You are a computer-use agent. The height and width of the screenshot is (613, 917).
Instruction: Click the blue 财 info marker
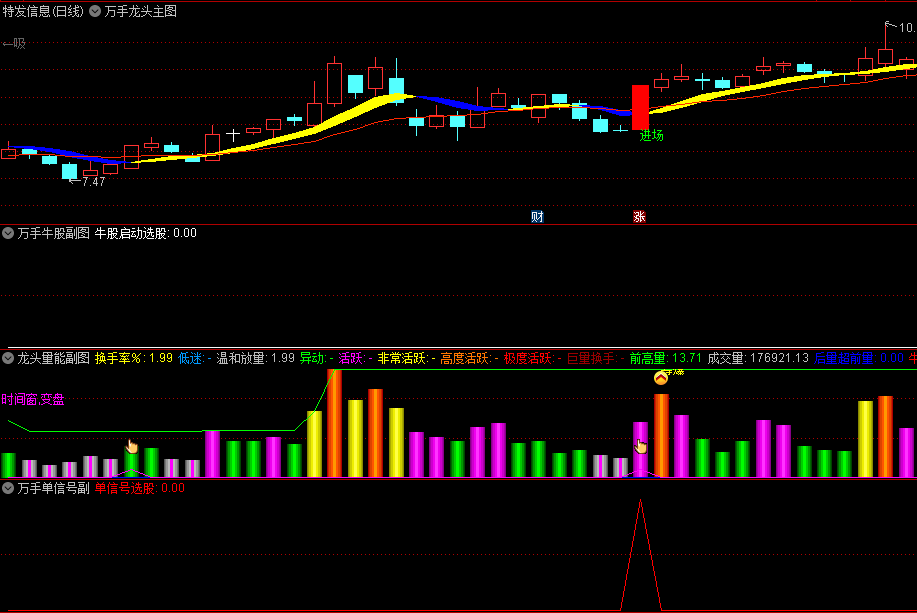537,216
